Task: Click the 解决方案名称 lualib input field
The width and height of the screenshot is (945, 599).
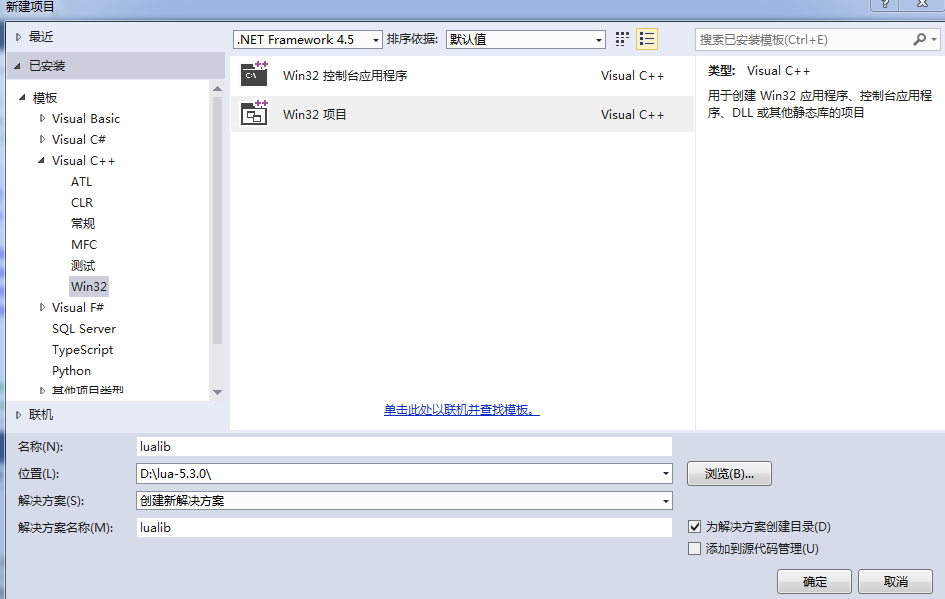Action: pos(404,527)
